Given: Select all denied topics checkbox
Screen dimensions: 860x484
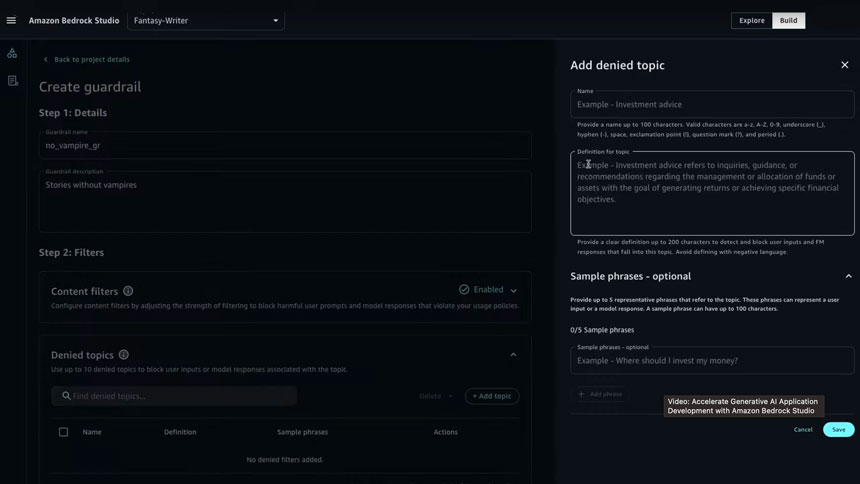Looking at the screenshot, I should pos(64,432).
